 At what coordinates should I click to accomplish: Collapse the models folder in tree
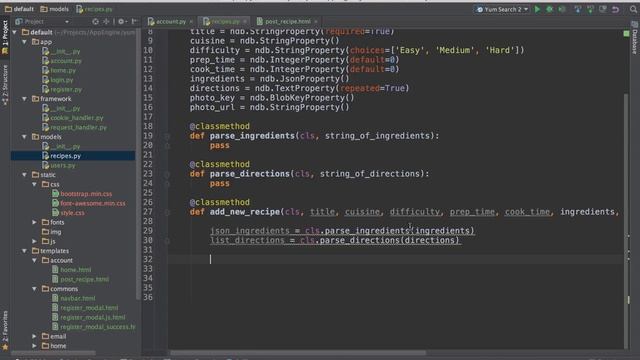click(24, 137)
